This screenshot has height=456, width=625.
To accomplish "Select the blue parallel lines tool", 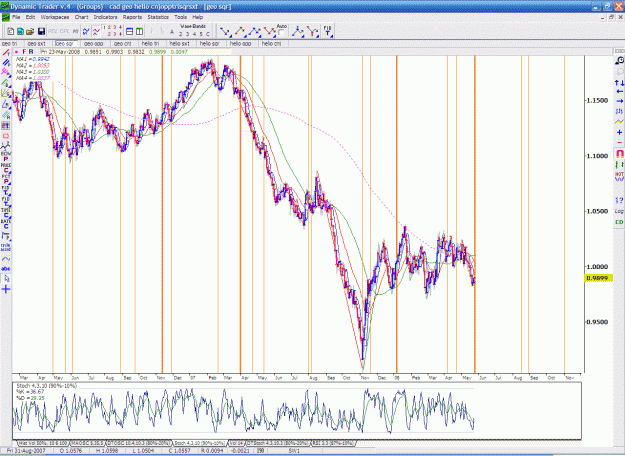I will (x=6, y=63).
